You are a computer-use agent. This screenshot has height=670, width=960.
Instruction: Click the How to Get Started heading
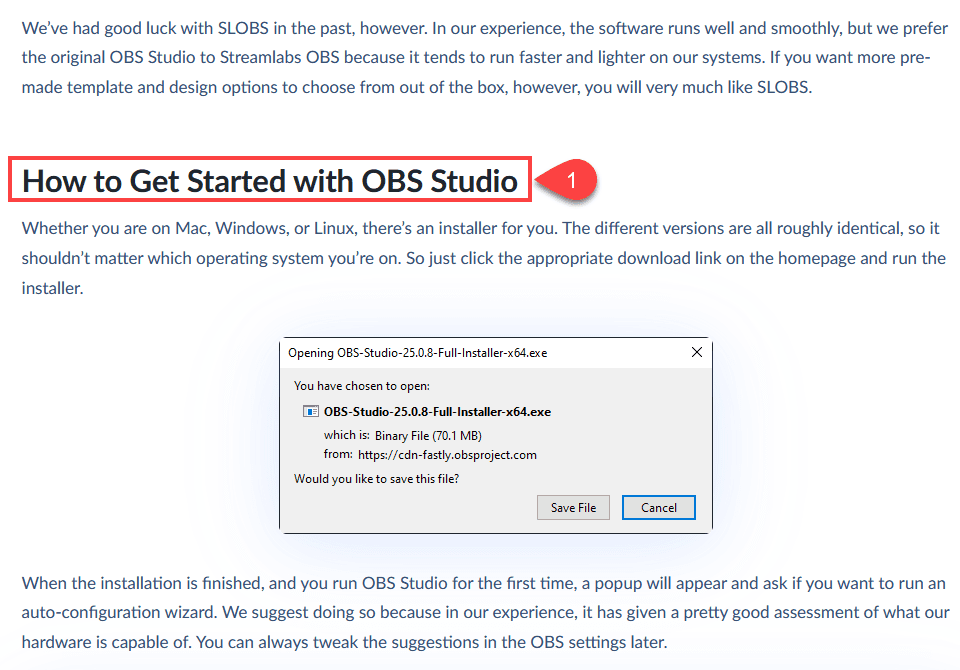pos(270,181)
